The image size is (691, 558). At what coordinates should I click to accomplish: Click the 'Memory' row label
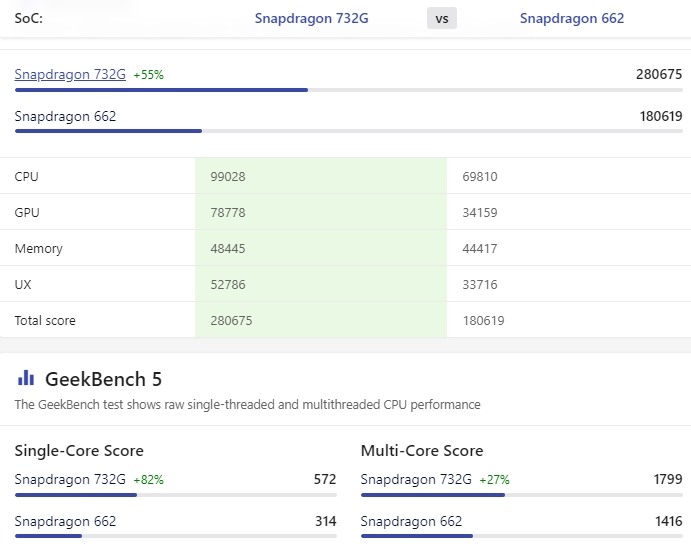(39, 249)
